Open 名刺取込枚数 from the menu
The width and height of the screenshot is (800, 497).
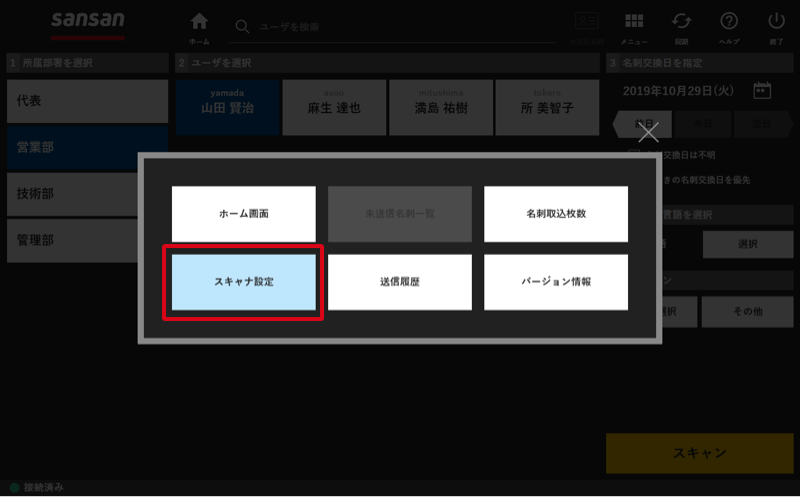click(x=556, y=214)
